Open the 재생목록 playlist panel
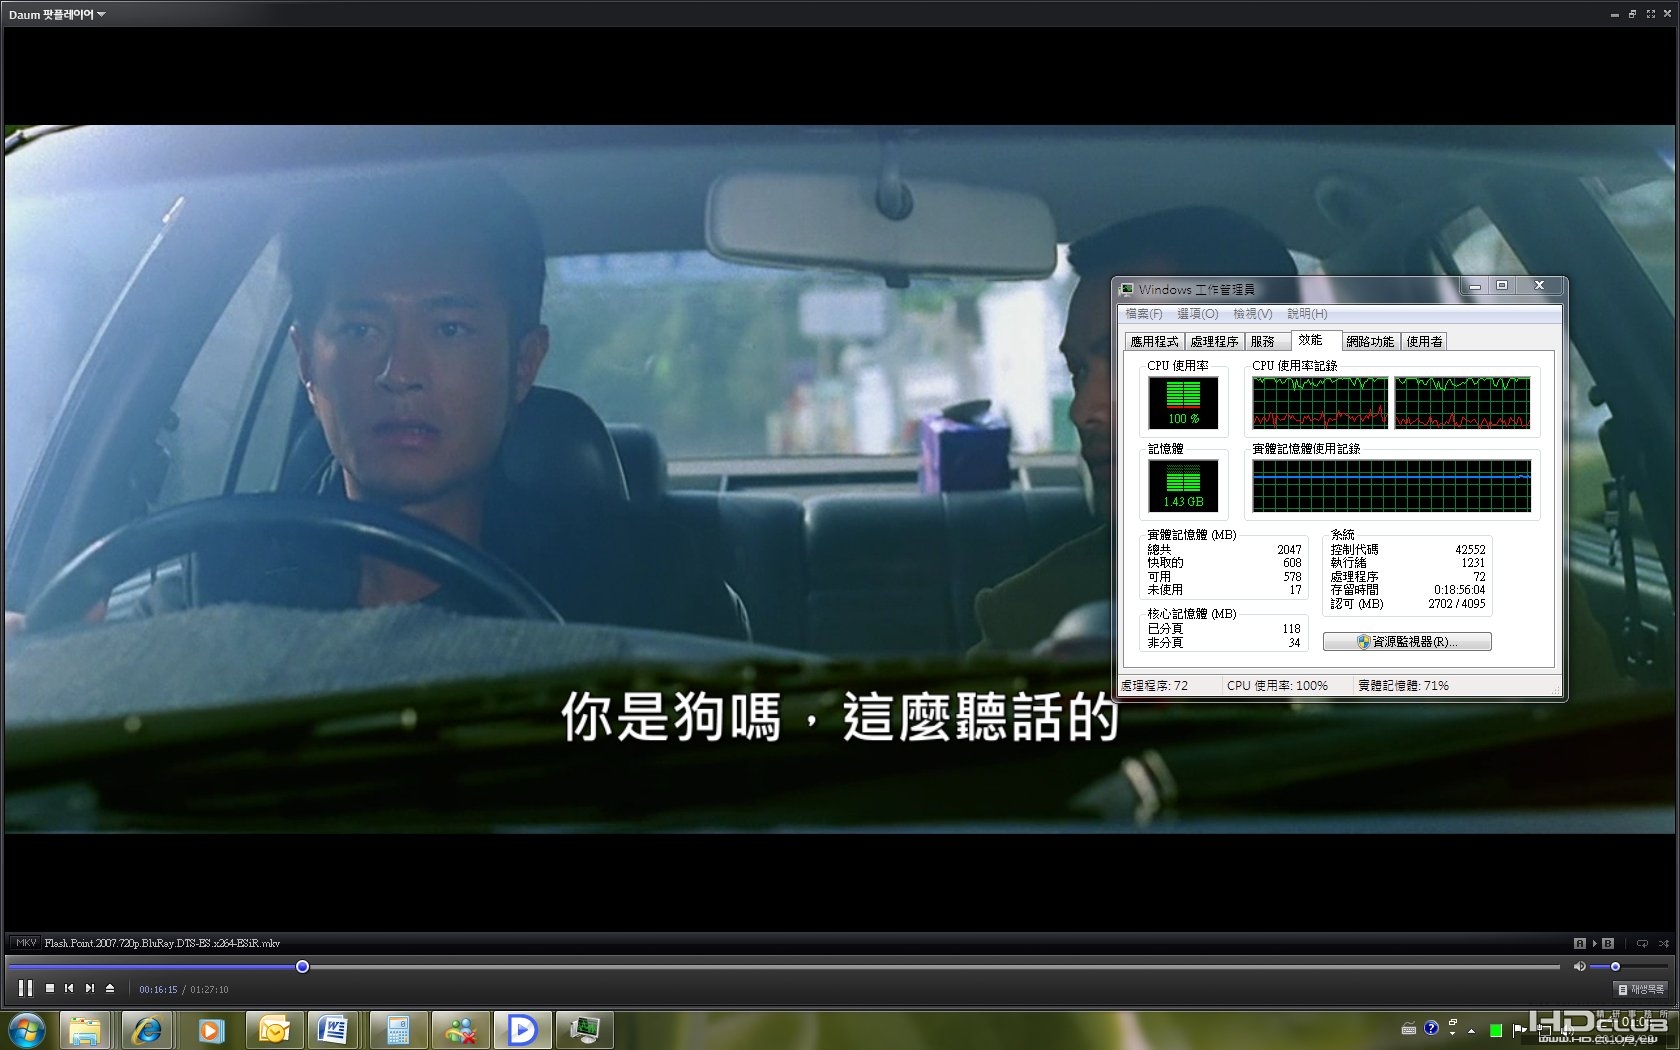Viewport: 1680px width, 1050px height. [1642, 989]
